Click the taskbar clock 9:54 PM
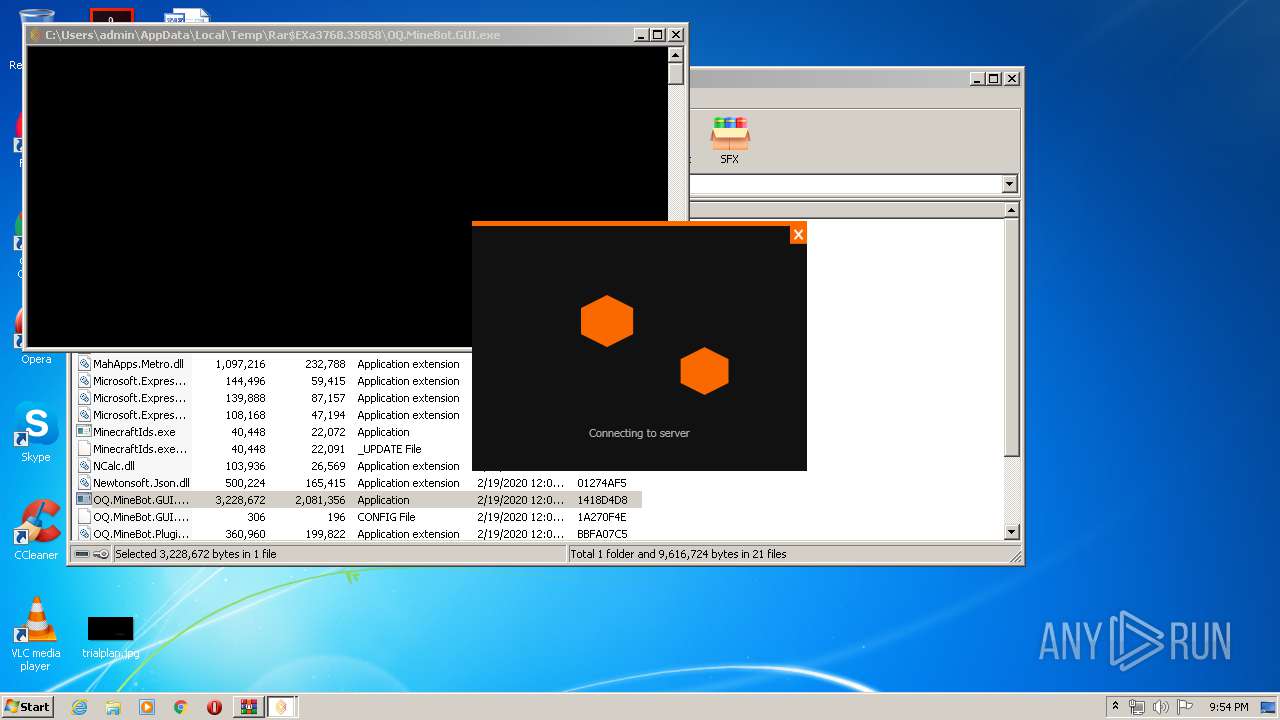 1229,707
